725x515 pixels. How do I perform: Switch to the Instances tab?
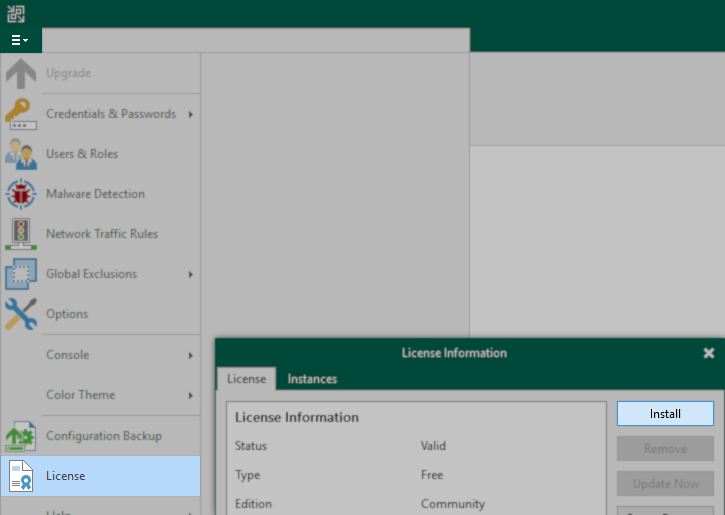click(x=312, y=379)
